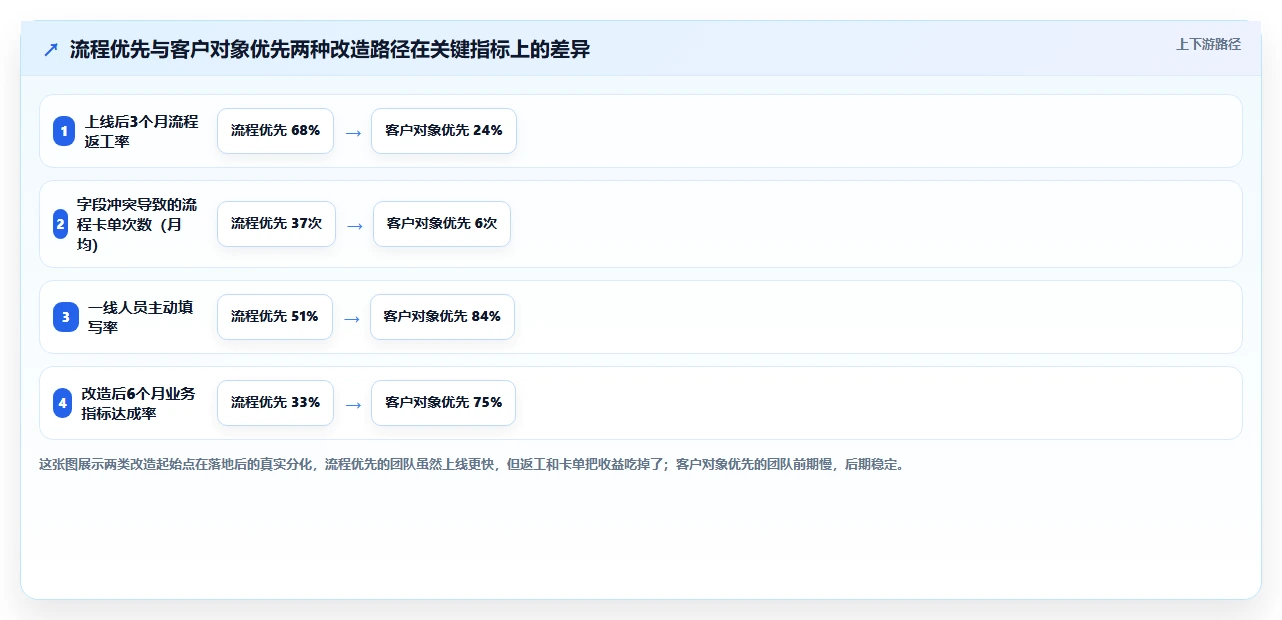Image resolution: width=1282 pixels, height=620 pixels.
Task: Click the 流程优先 51% chip
Action: pos(275,317)
